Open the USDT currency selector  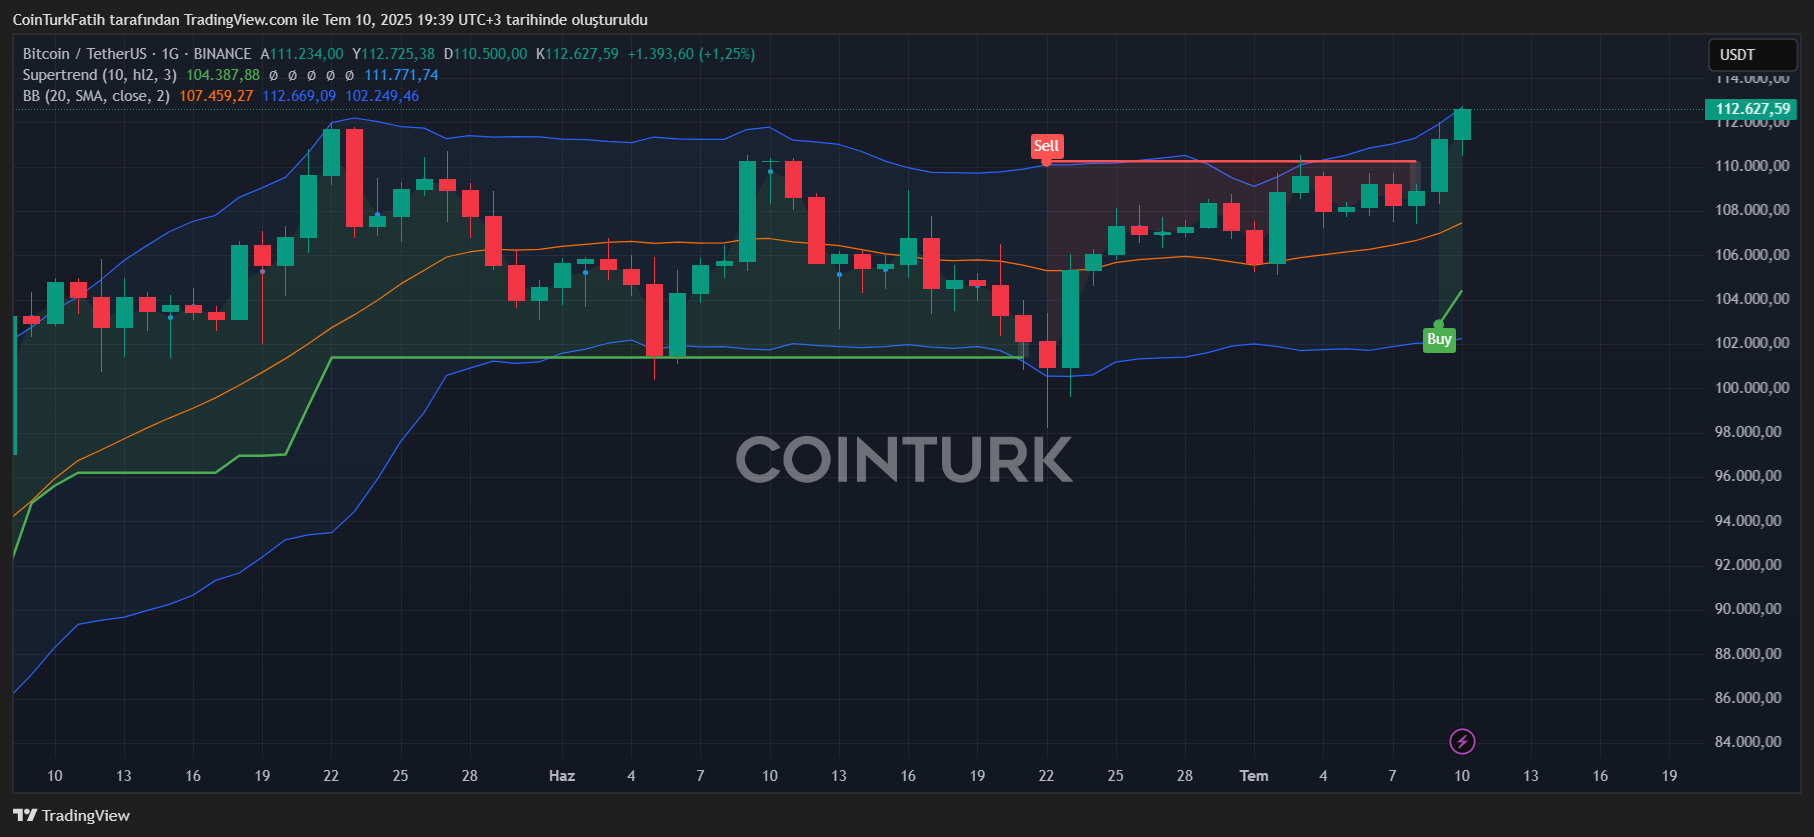coord(1753,55)
